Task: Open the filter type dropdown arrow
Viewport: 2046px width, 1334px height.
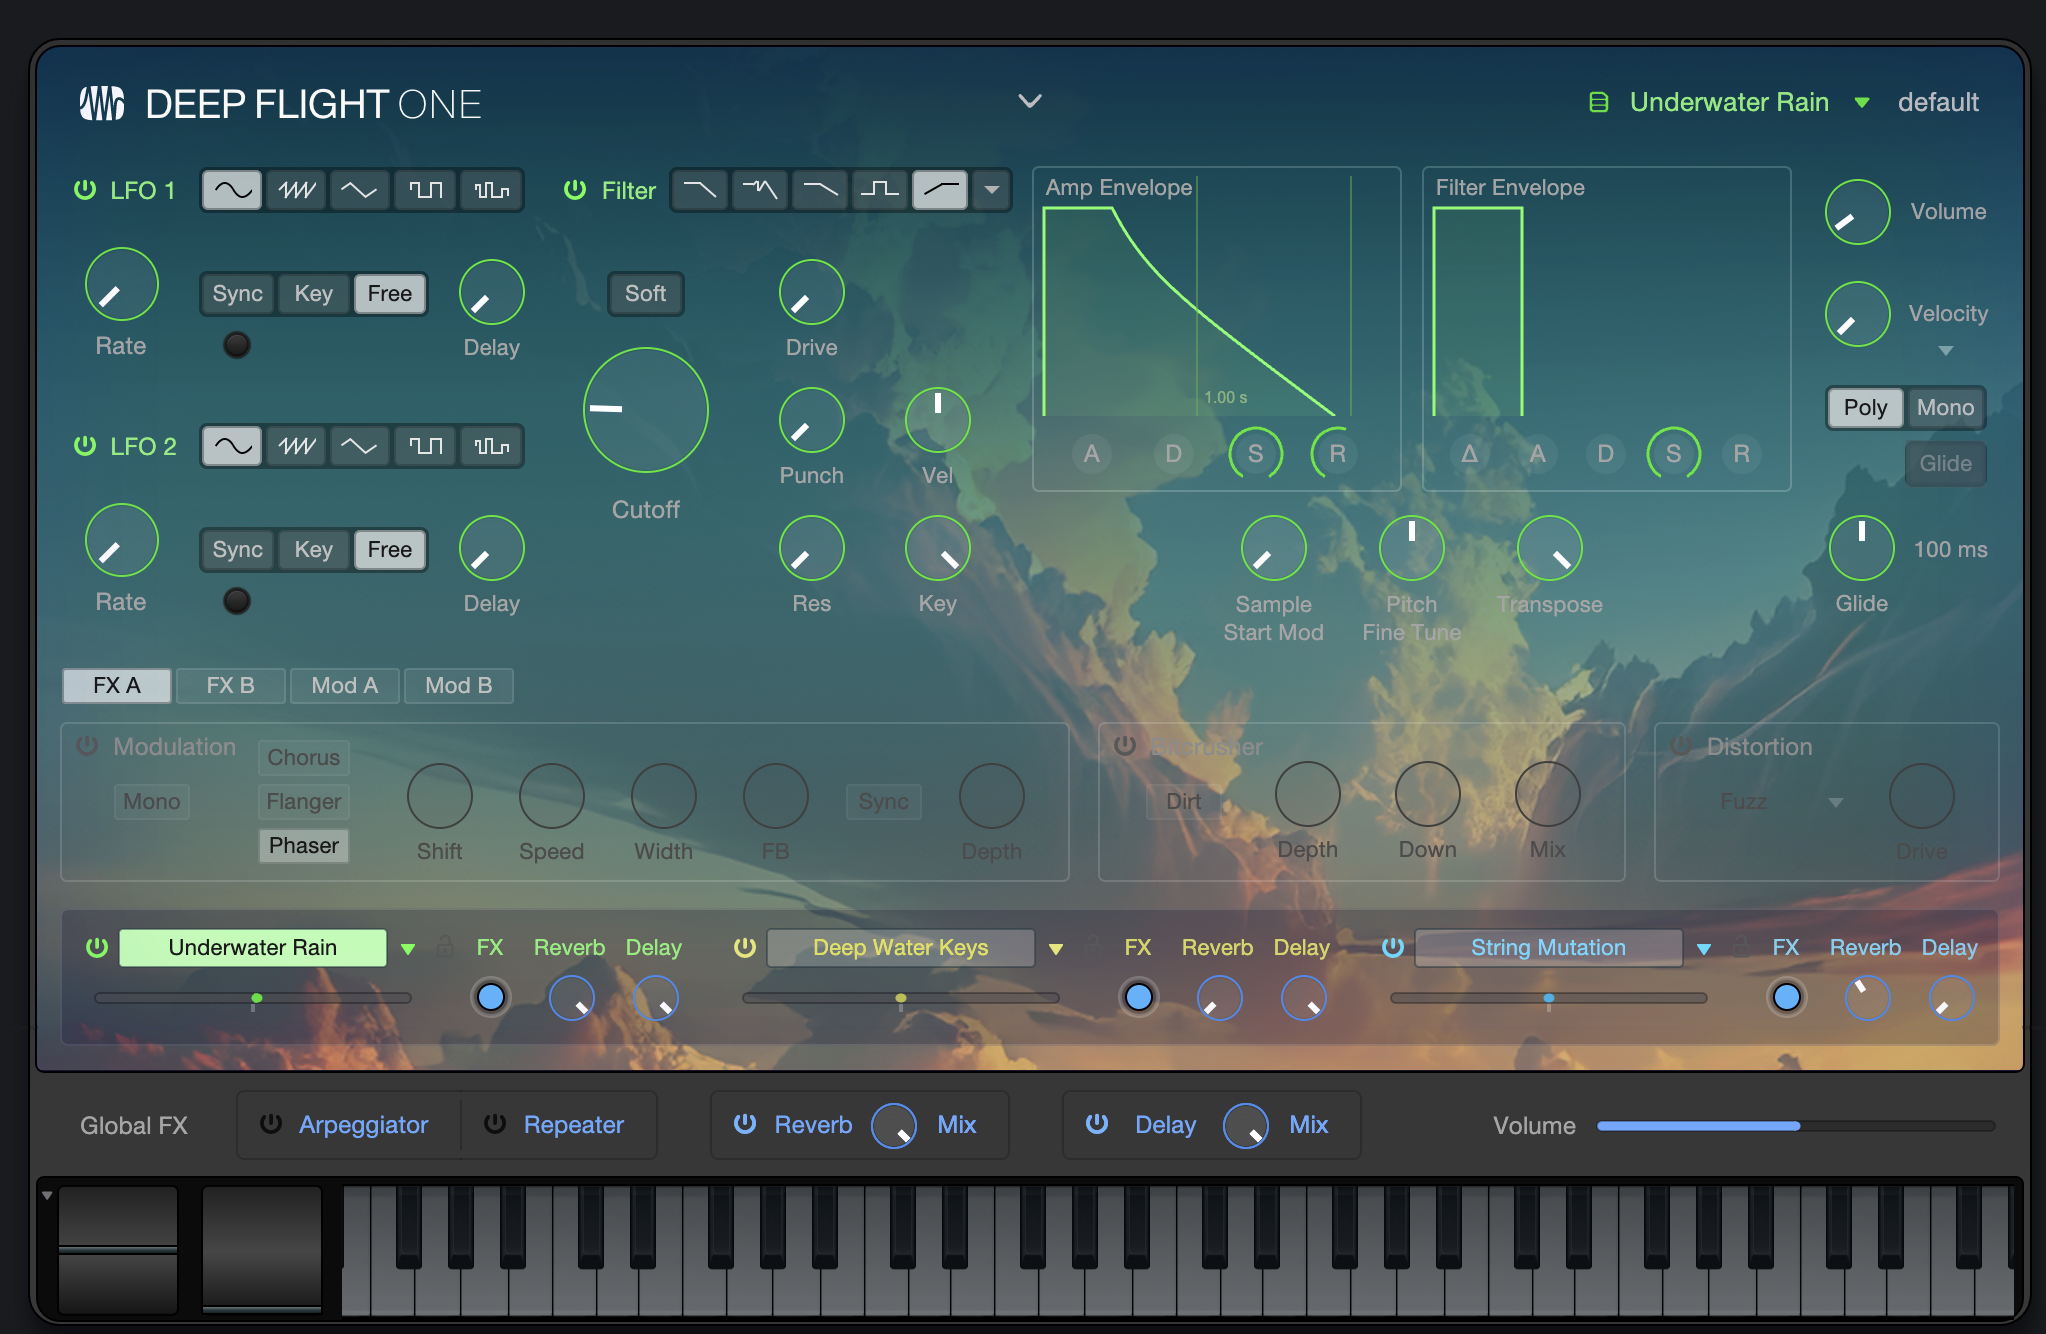Action: point(991,190)
